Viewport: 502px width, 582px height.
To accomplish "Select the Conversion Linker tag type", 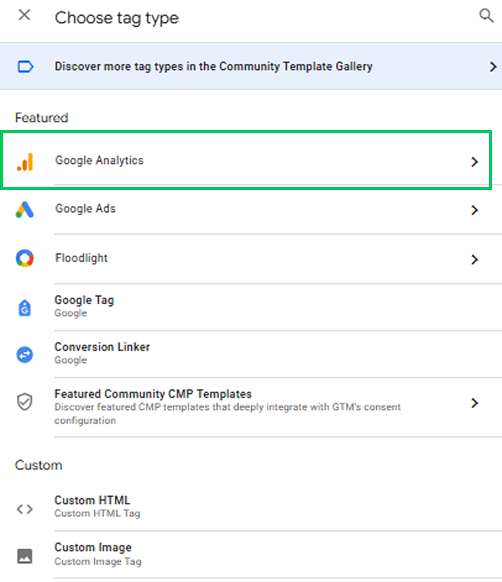I will click(x=251, y=354).
